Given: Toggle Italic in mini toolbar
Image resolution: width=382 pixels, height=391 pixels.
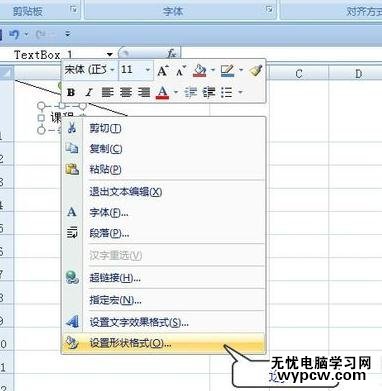Looking at the screenshot, I should 88,92.
